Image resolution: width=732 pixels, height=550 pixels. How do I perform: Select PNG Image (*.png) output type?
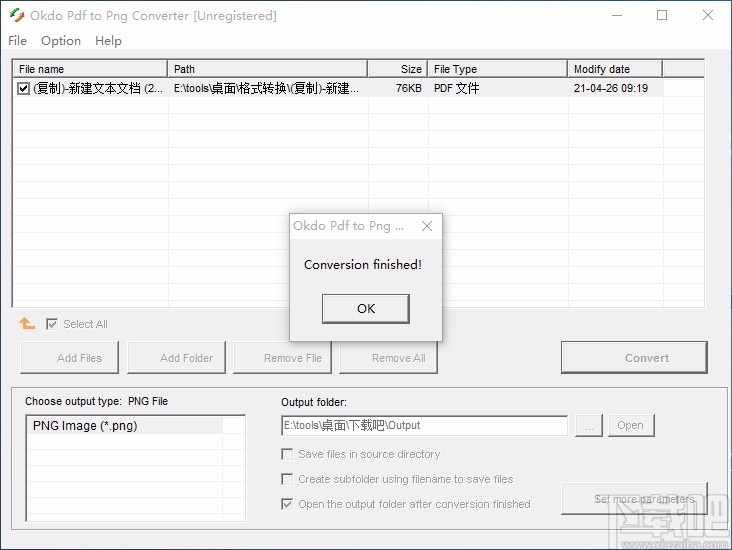[125, 426]
